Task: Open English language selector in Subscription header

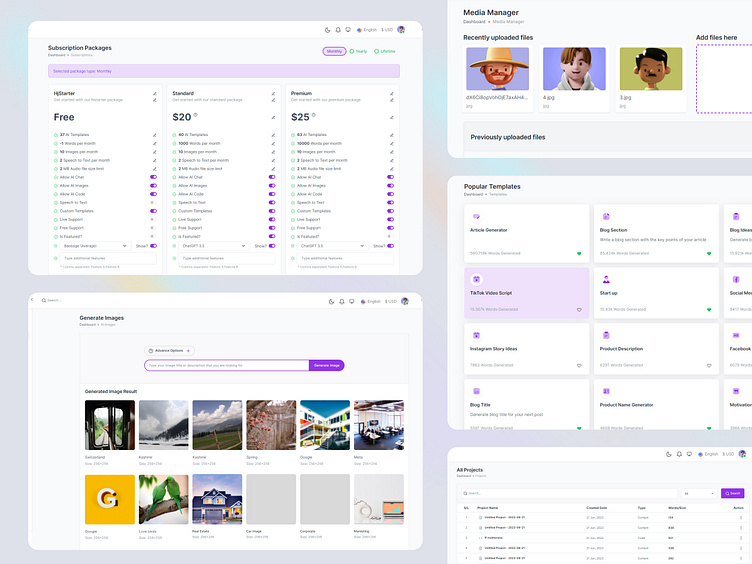Action: point(367,30)
